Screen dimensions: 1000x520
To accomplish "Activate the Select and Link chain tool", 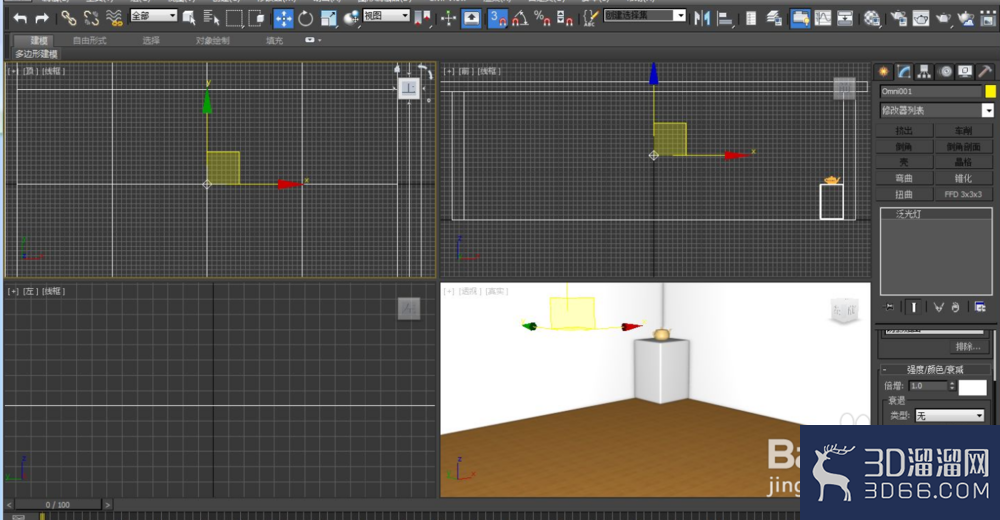I will [68, 18].
